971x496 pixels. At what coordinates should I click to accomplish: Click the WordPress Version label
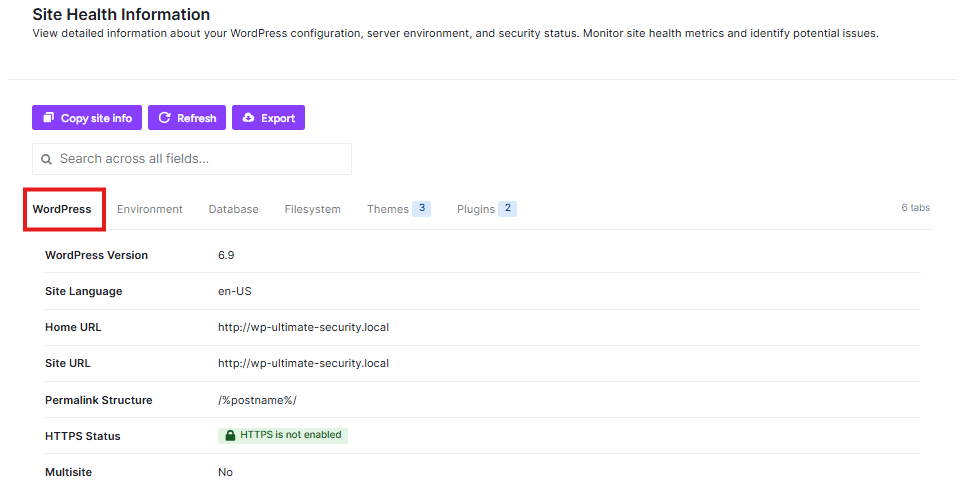click(97, 255)
